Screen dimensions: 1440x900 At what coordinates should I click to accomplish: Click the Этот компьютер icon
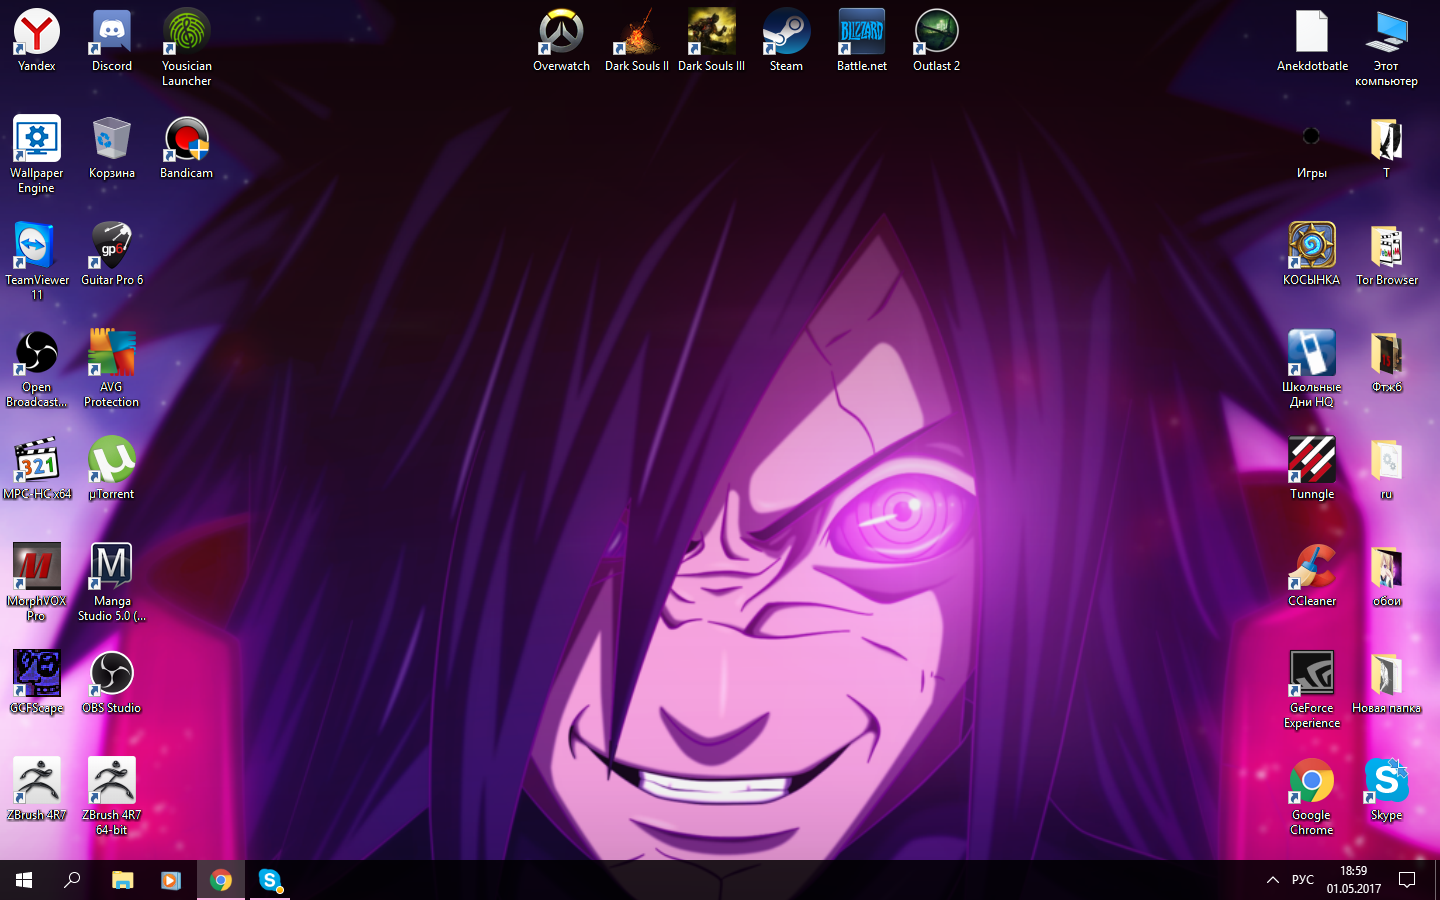(x=1387, y=48)
